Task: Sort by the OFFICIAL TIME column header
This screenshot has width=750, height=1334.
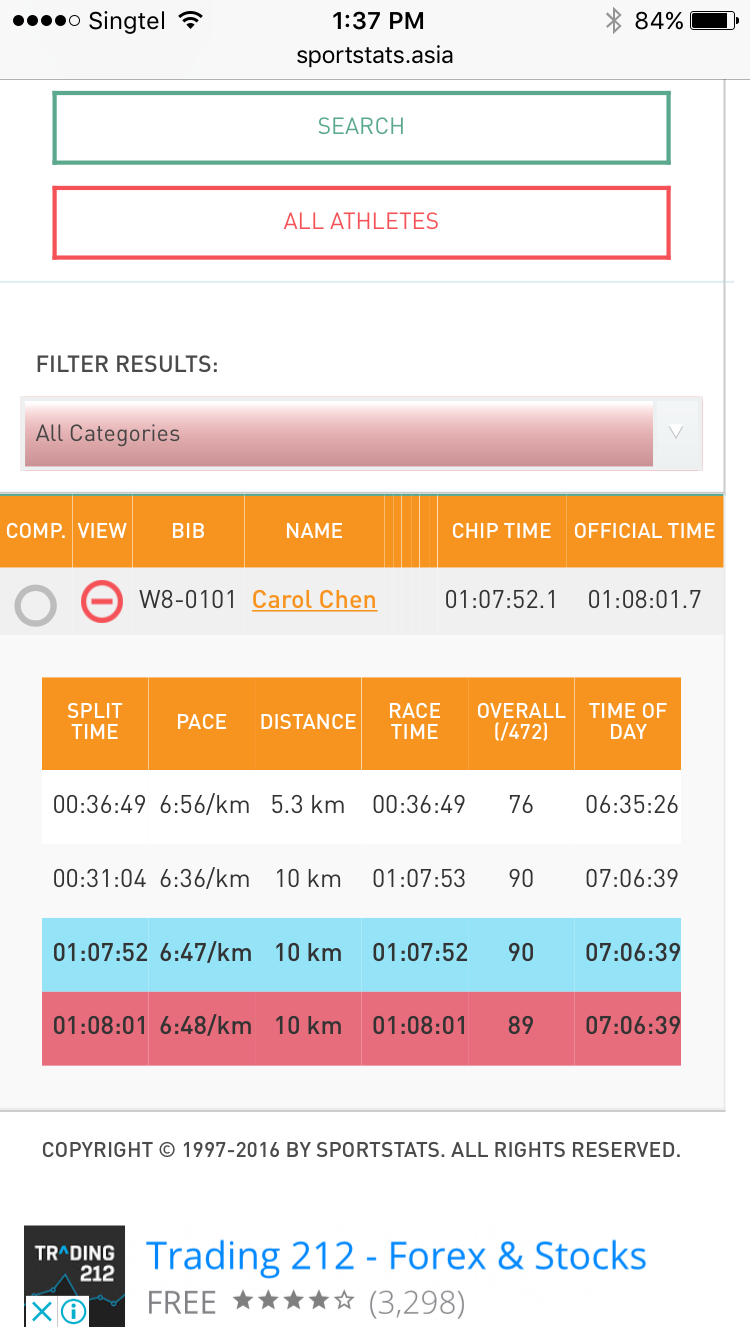Action: pos(644,531)
